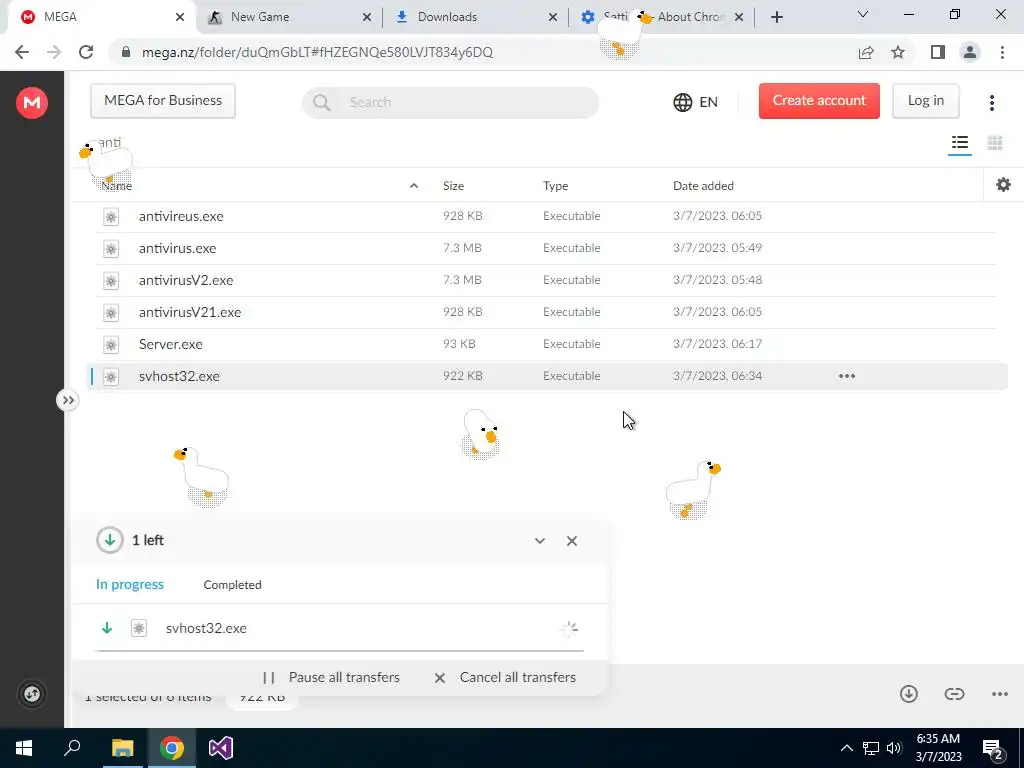Reload the current page

click(x=86, y=52)
